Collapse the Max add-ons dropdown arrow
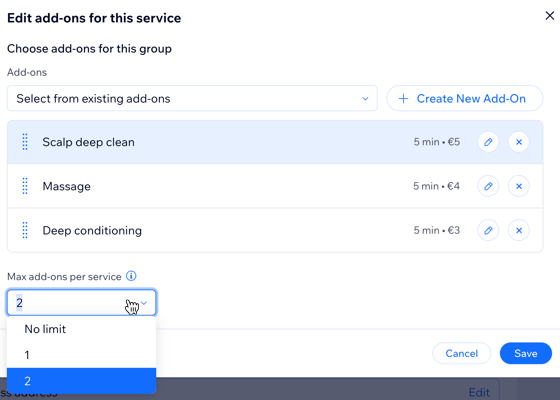 pos(144,303)
